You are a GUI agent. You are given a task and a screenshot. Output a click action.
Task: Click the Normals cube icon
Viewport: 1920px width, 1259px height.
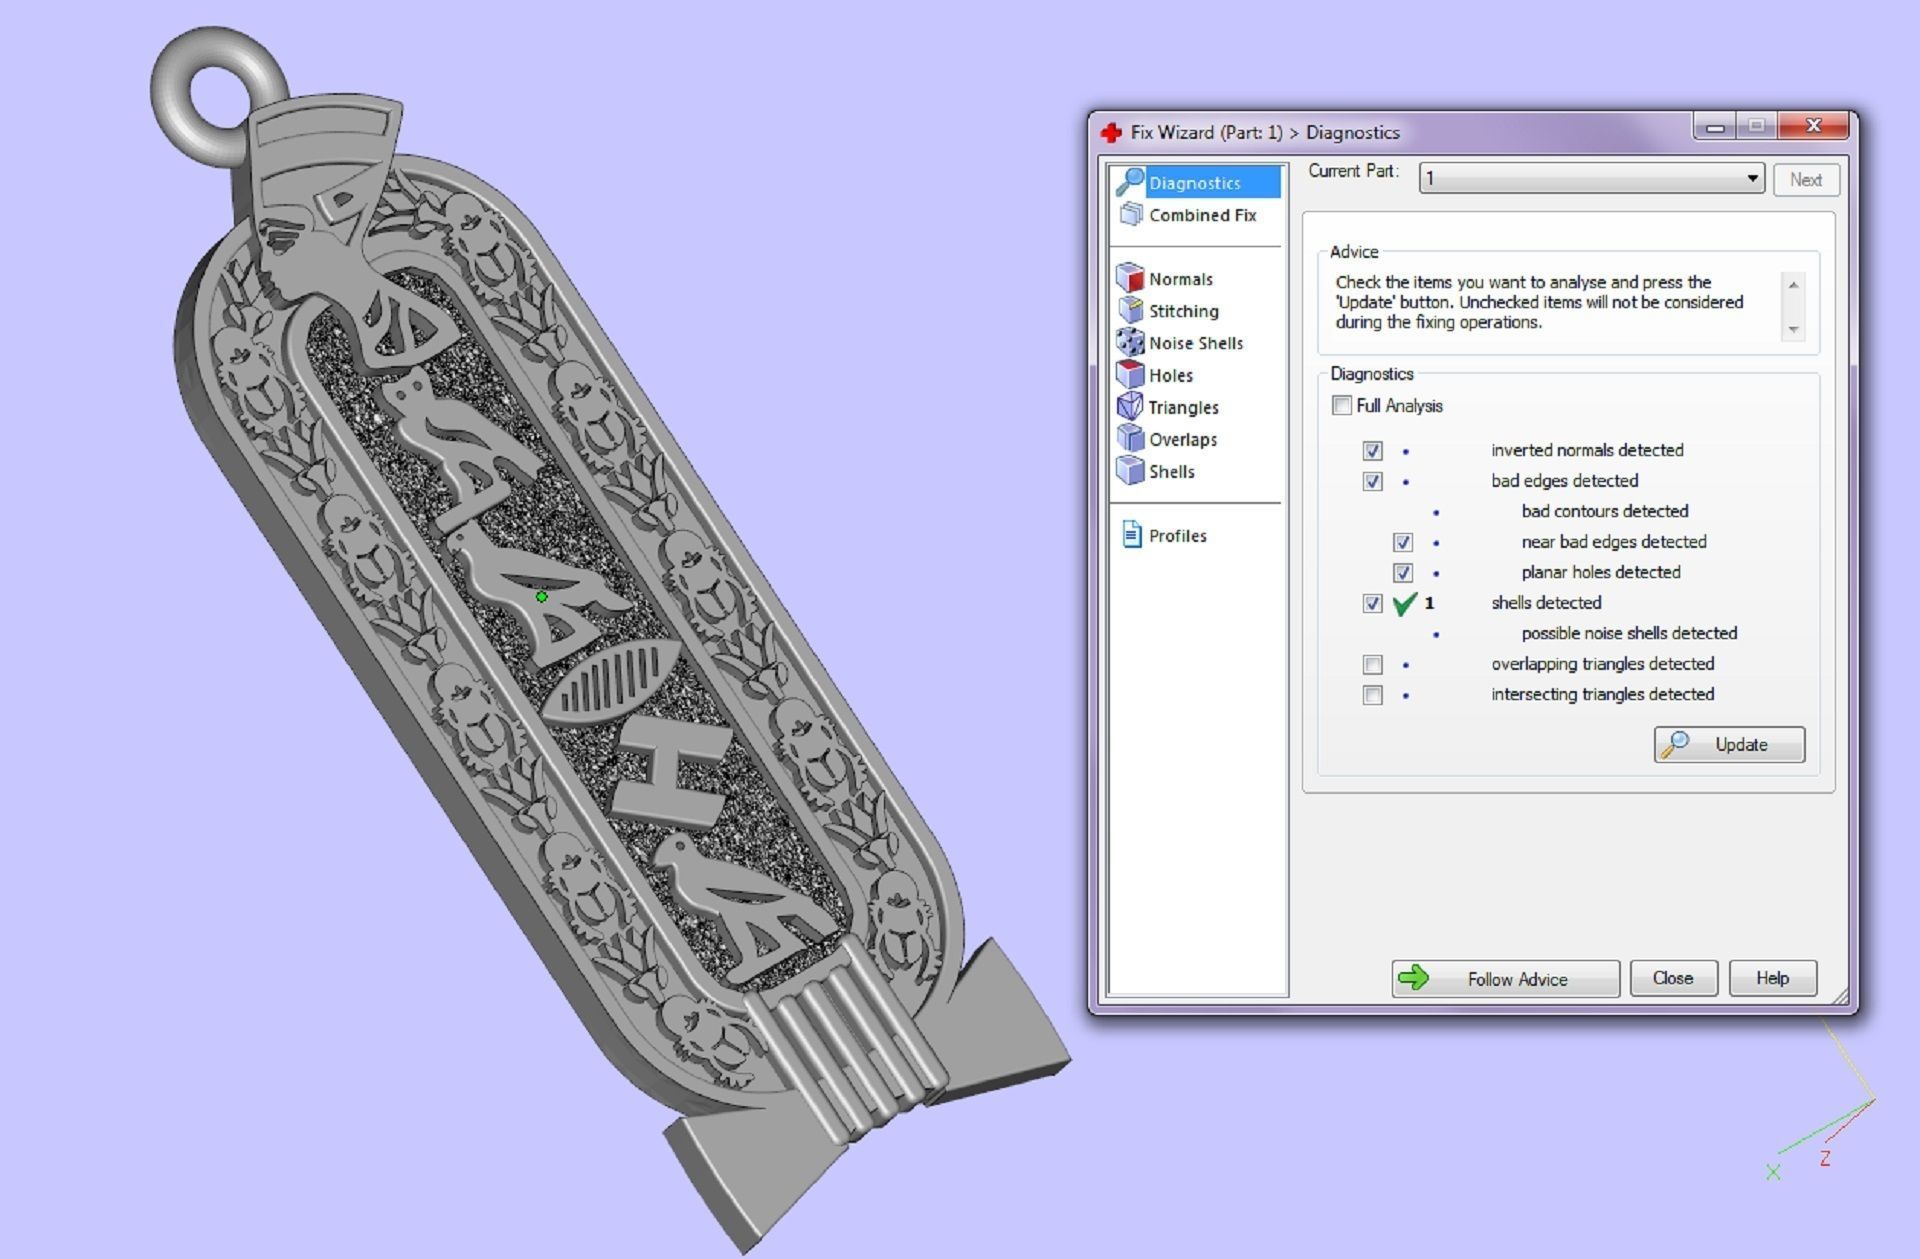[1130, 278]
